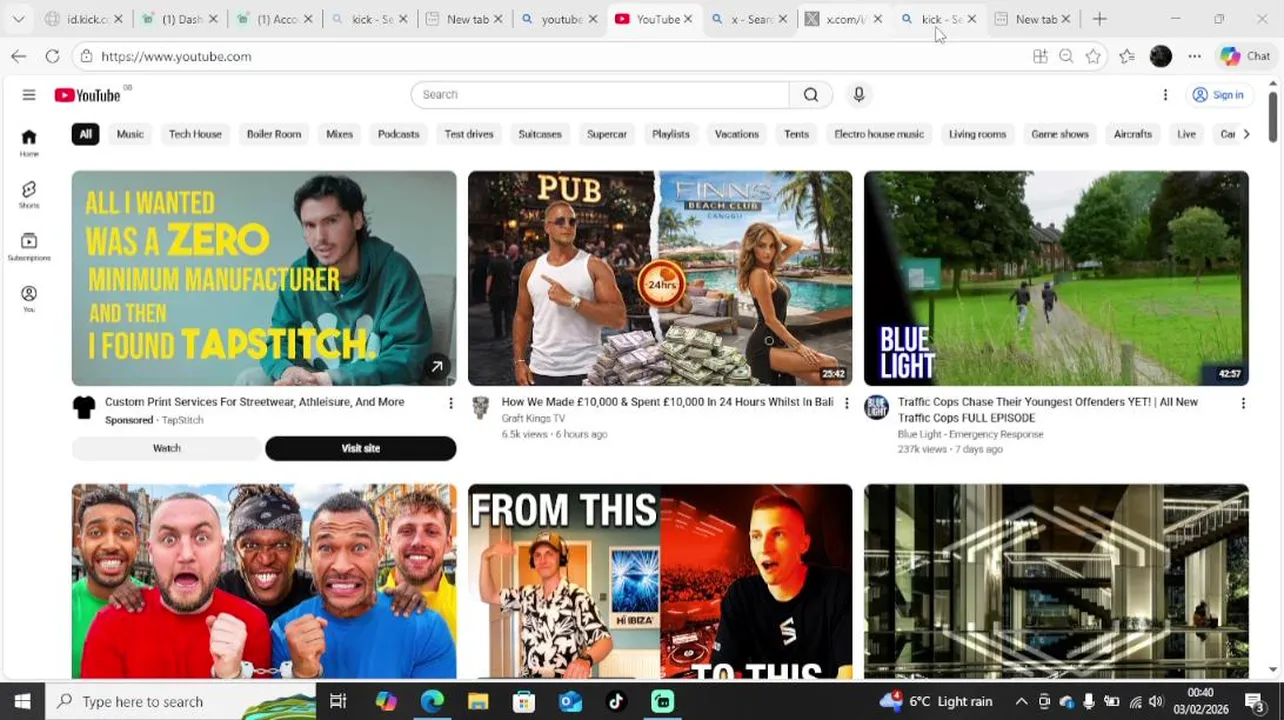Select the Mixes chip
This screenshot has height=720, width=1284.
(x=339, y=134)
